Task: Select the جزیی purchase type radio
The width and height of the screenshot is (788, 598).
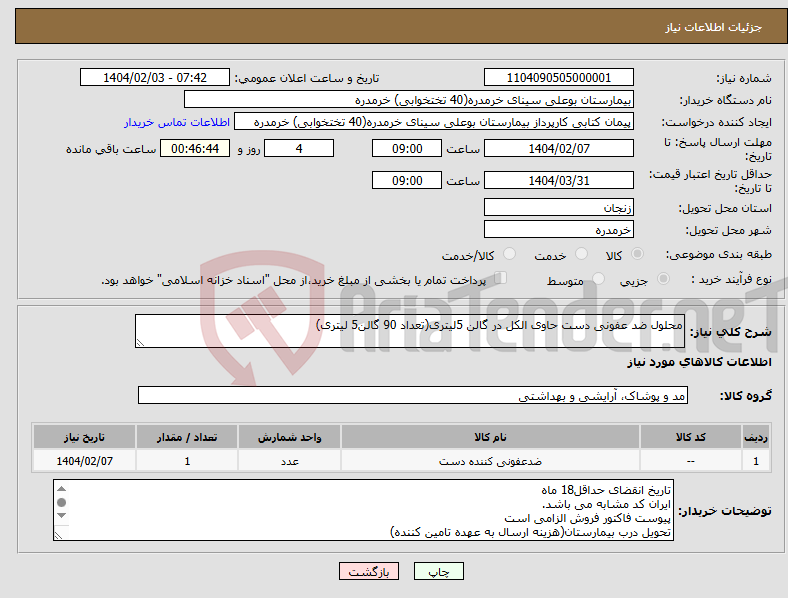Action: point(663,279)
